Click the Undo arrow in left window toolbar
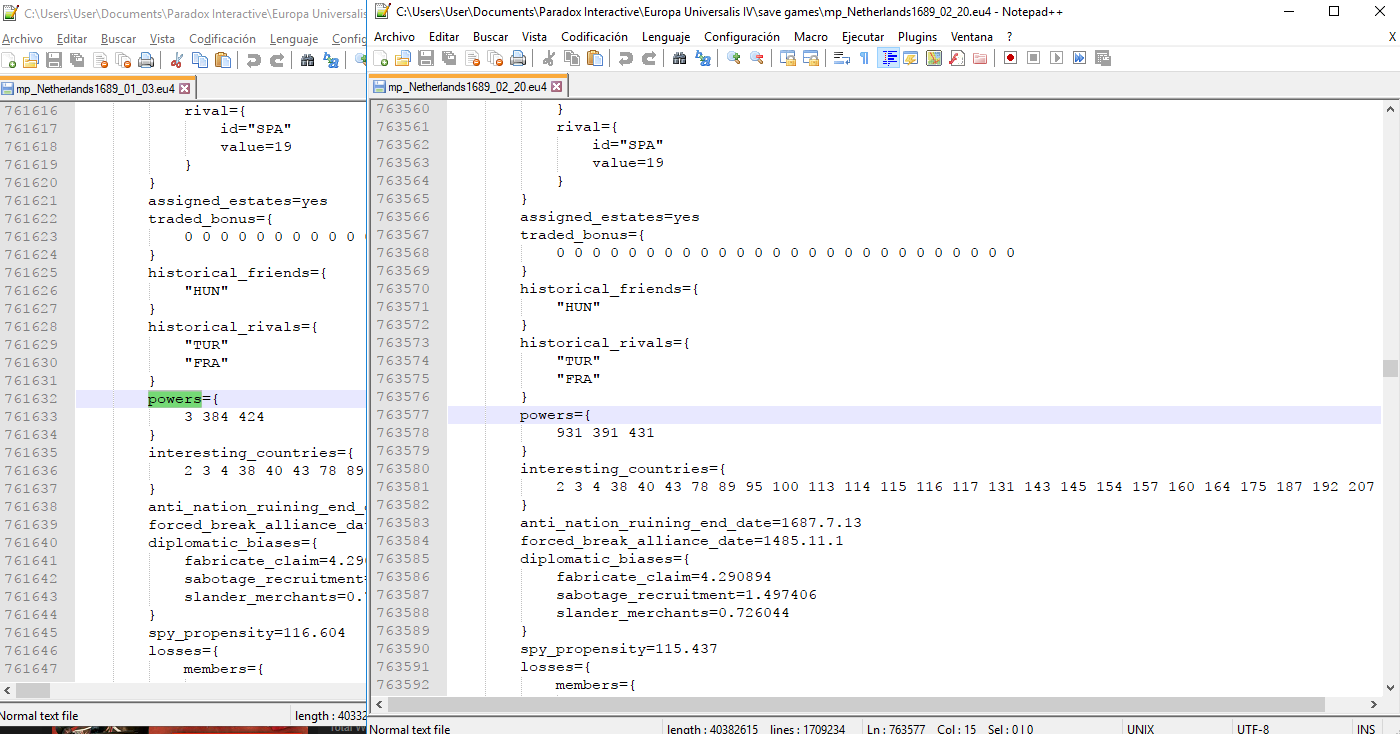This screenshot has width=1400, height=734. point(253,60)
